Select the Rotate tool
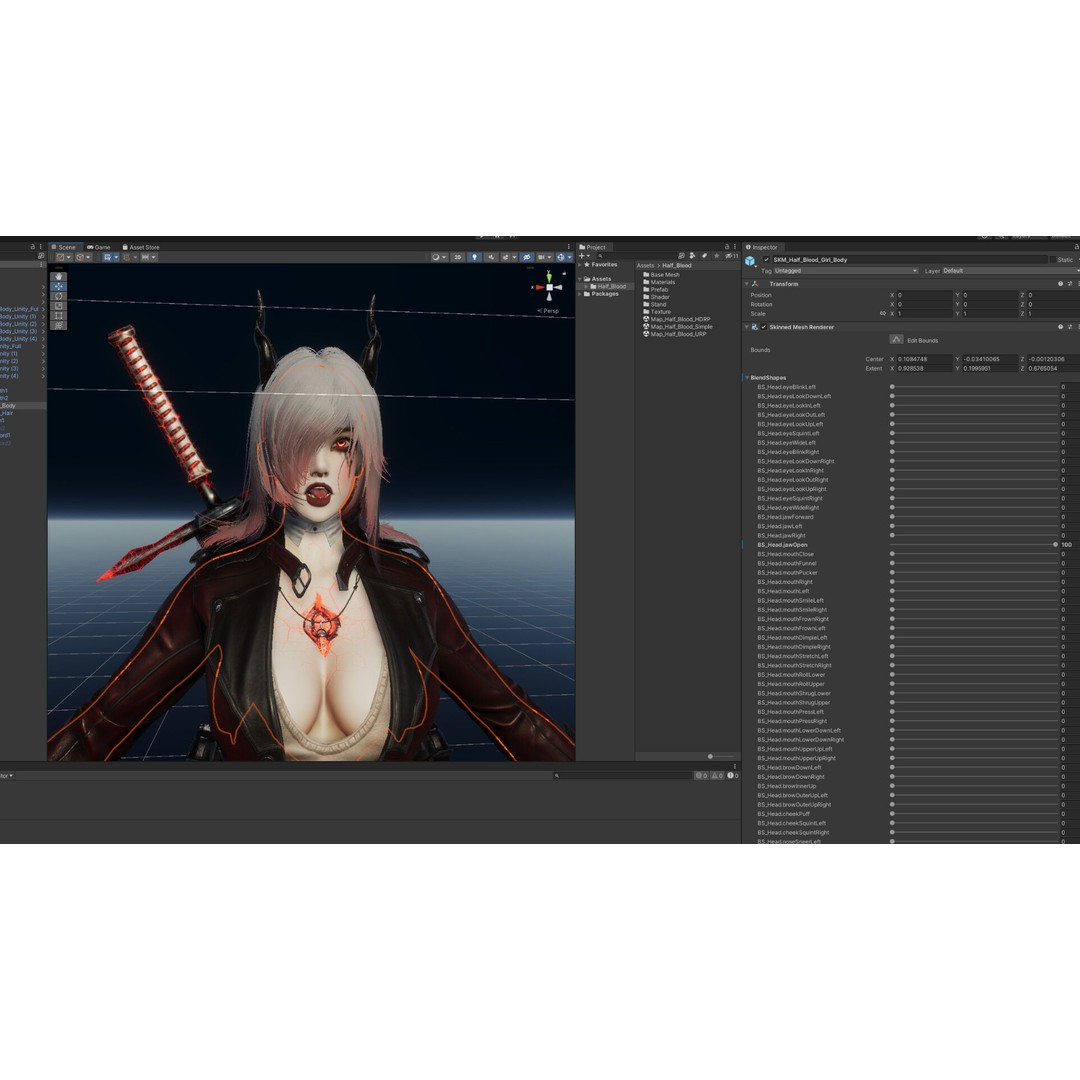The image size is (1080, 1080). 59,295
